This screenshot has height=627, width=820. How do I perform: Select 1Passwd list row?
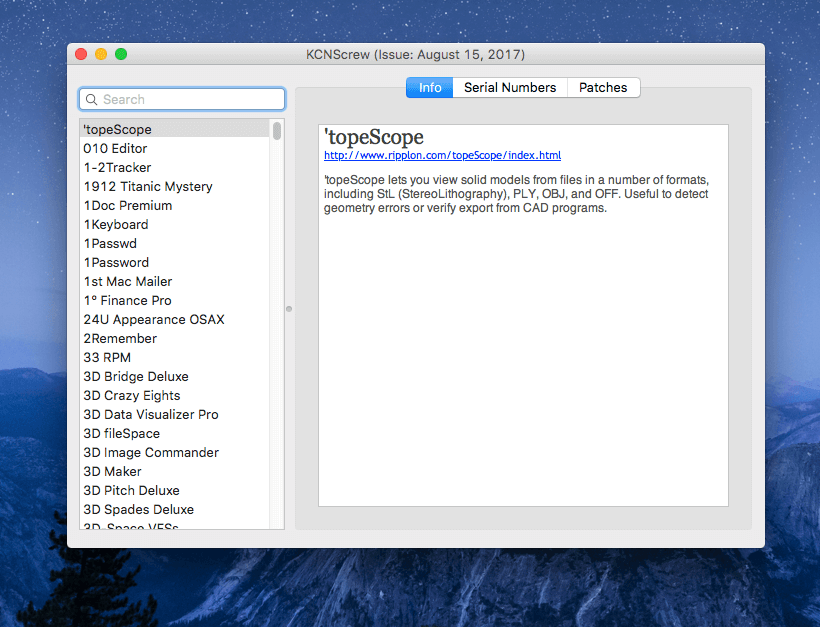click(175, 243)
